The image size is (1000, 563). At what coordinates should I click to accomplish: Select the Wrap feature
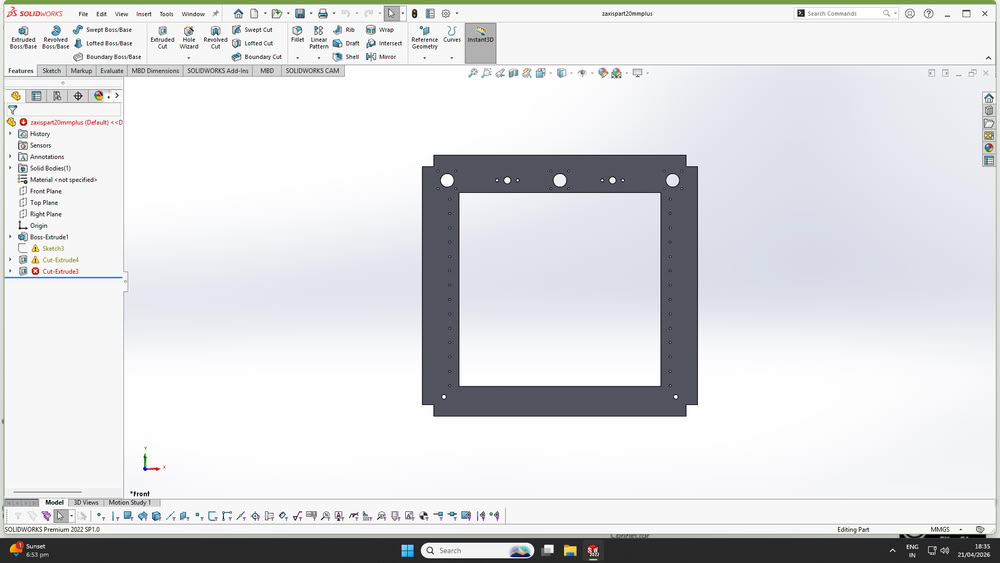tap(379, 29)
